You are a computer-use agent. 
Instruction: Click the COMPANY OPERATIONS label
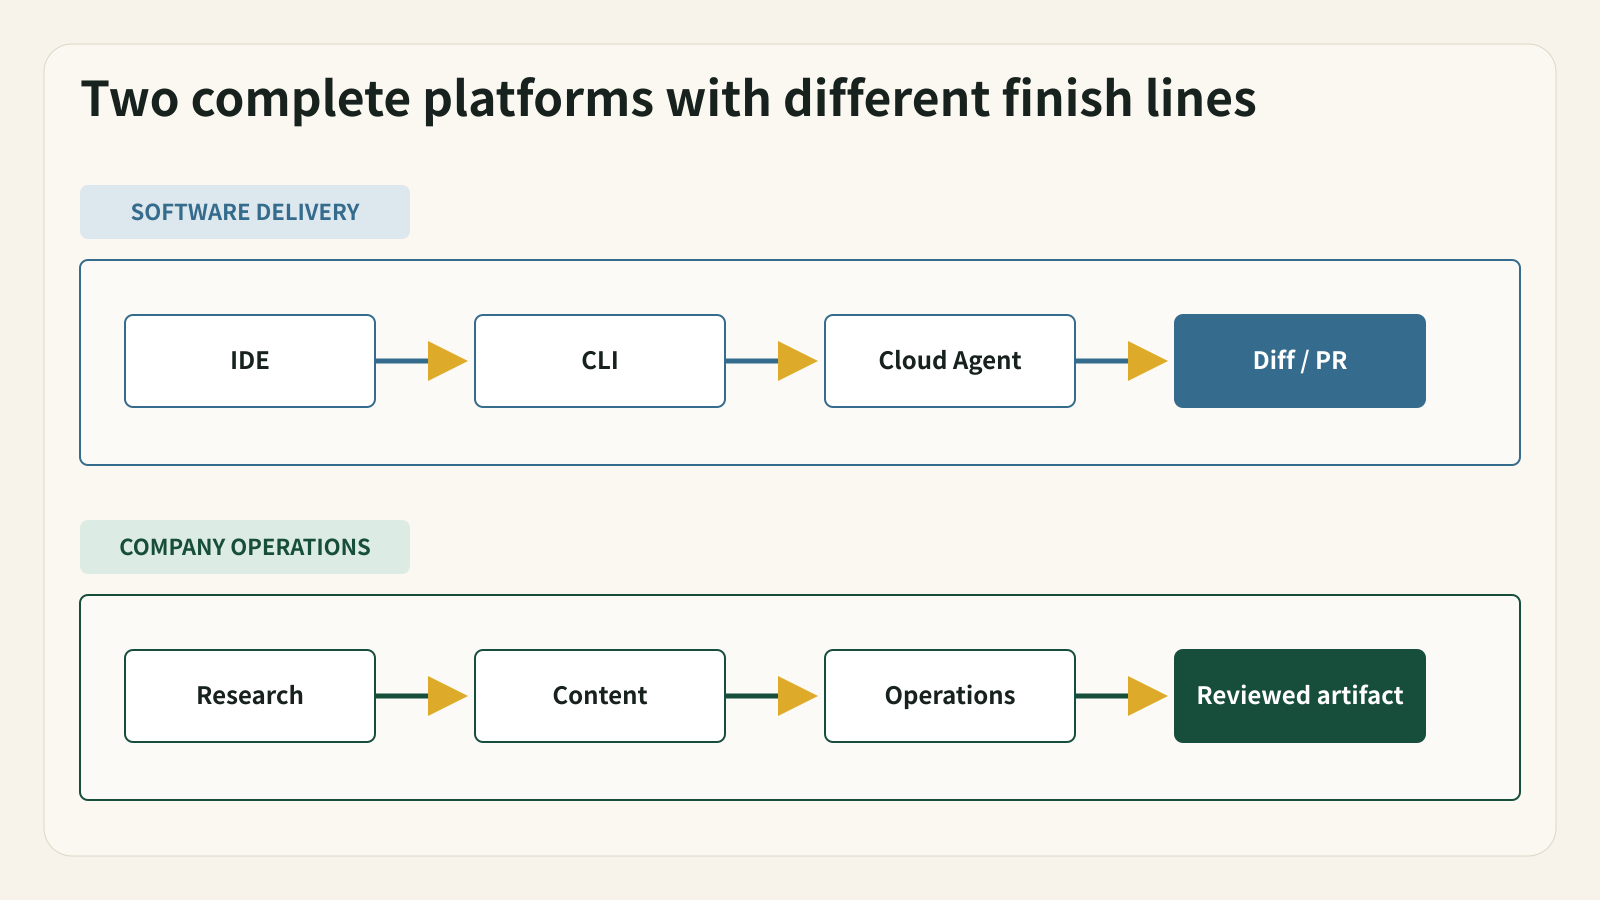[245, 547]
